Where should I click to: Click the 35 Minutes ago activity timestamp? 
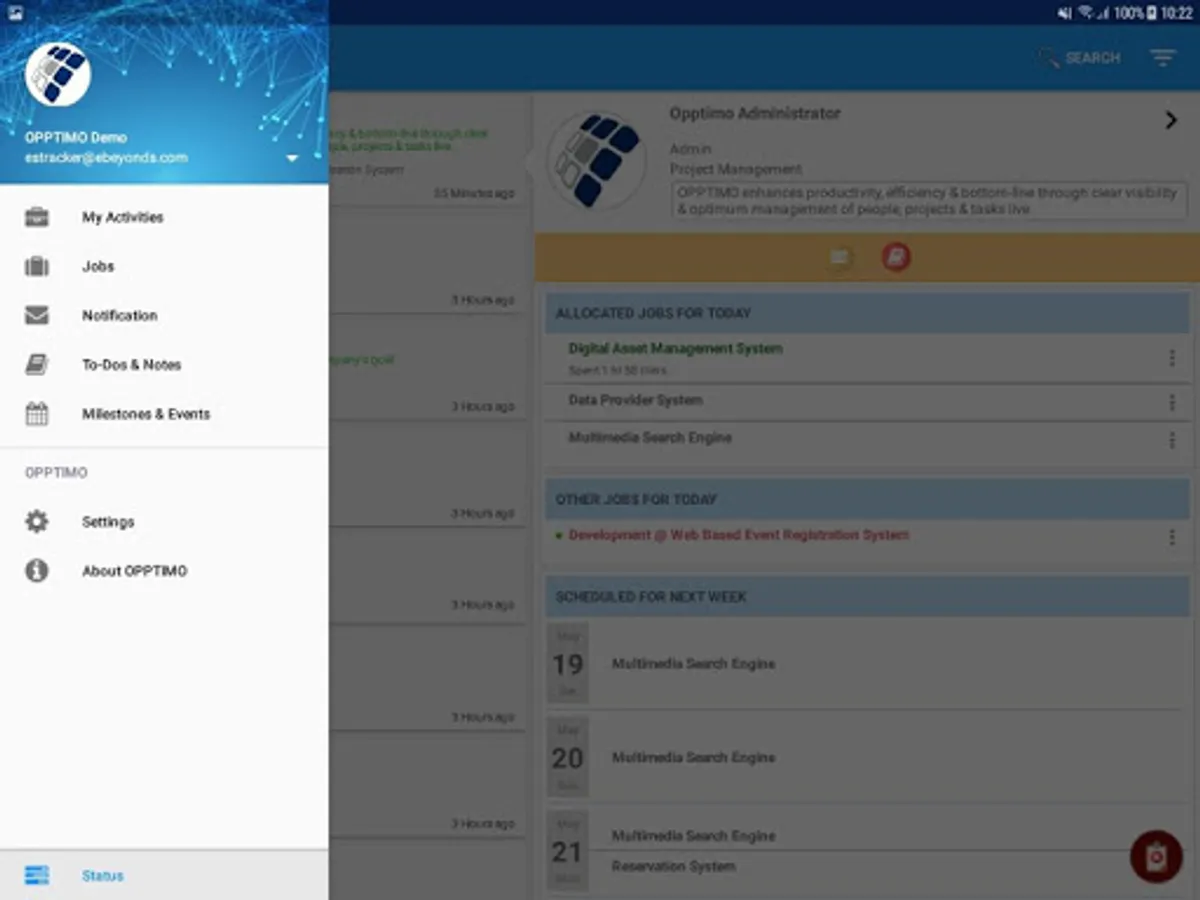(475, 193)
